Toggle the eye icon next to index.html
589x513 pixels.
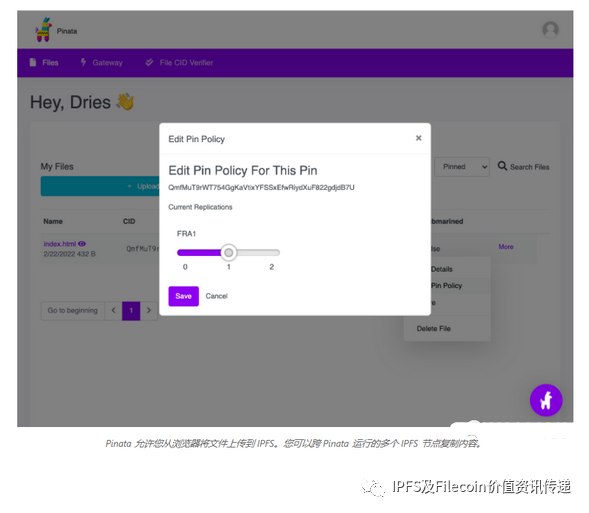[82, 244]
